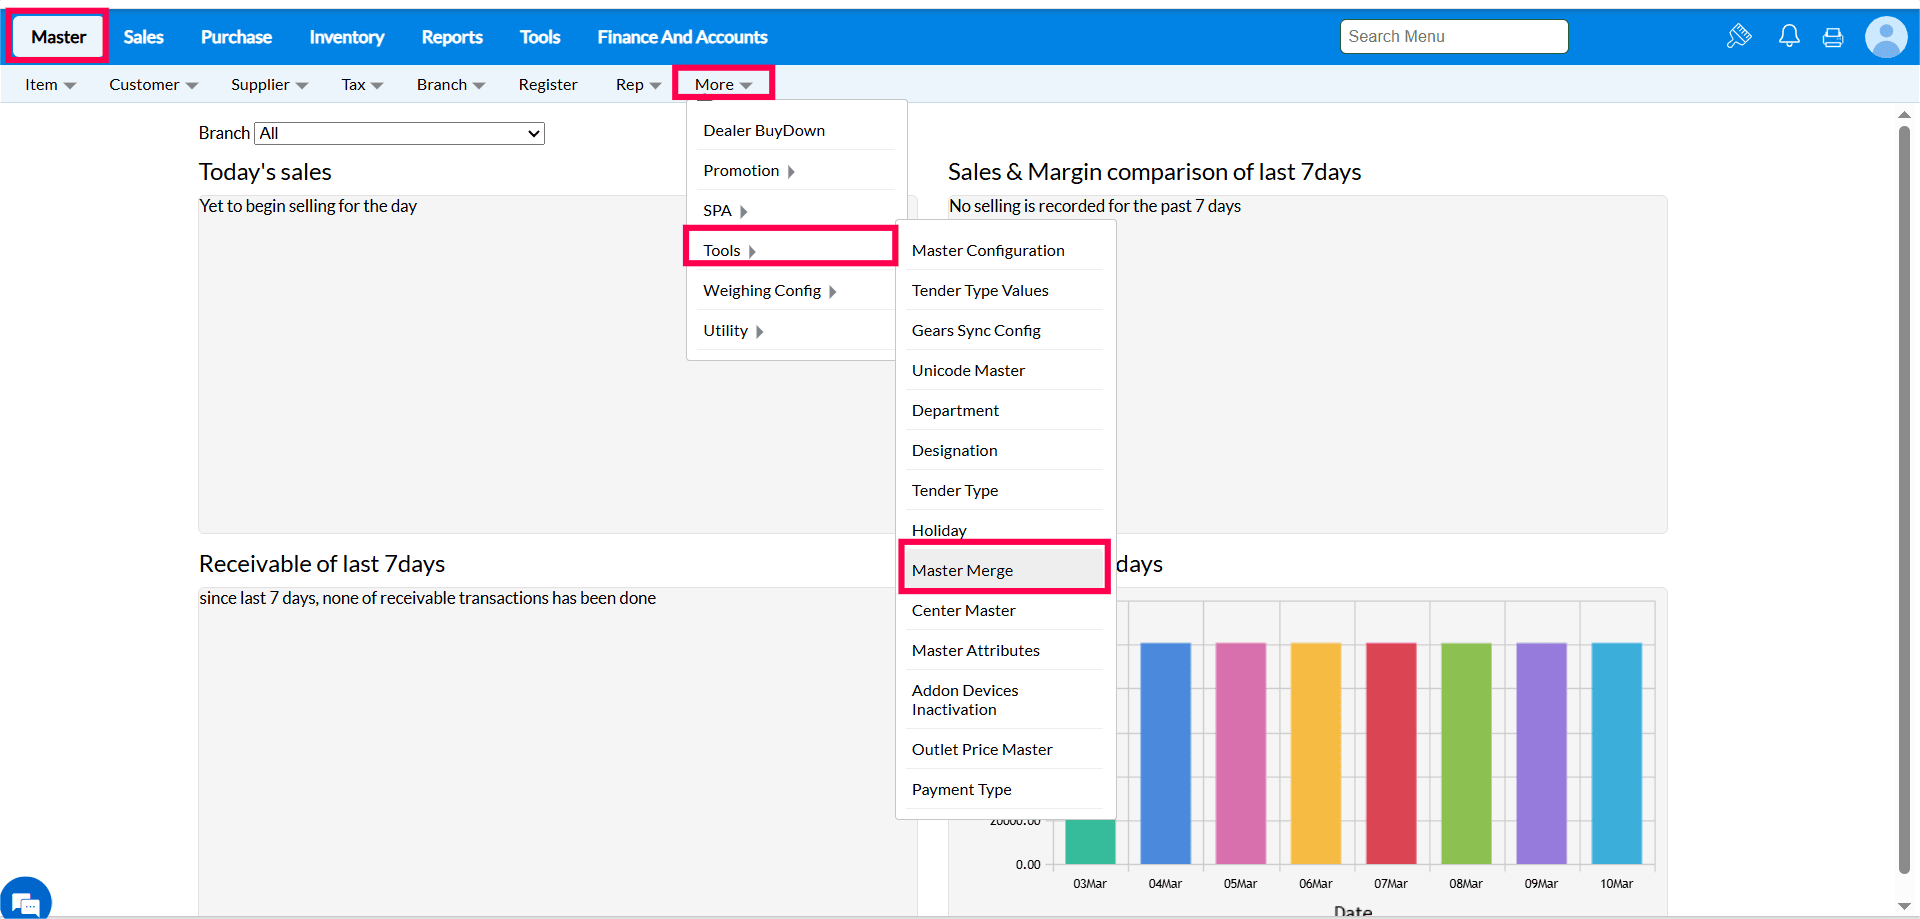Click the paint brush theme icon
1920x919 pixels.
(x=1739, y=37)
